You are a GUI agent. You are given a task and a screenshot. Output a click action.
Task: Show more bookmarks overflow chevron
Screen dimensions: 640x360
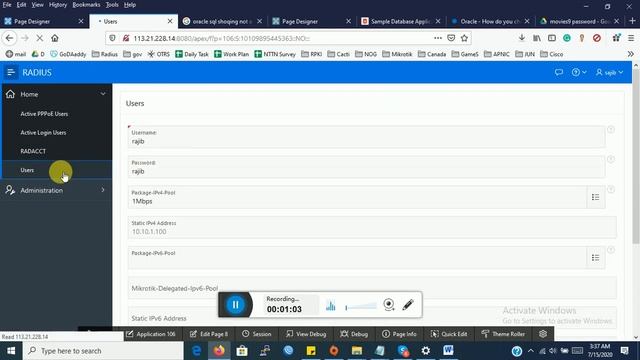631,54
